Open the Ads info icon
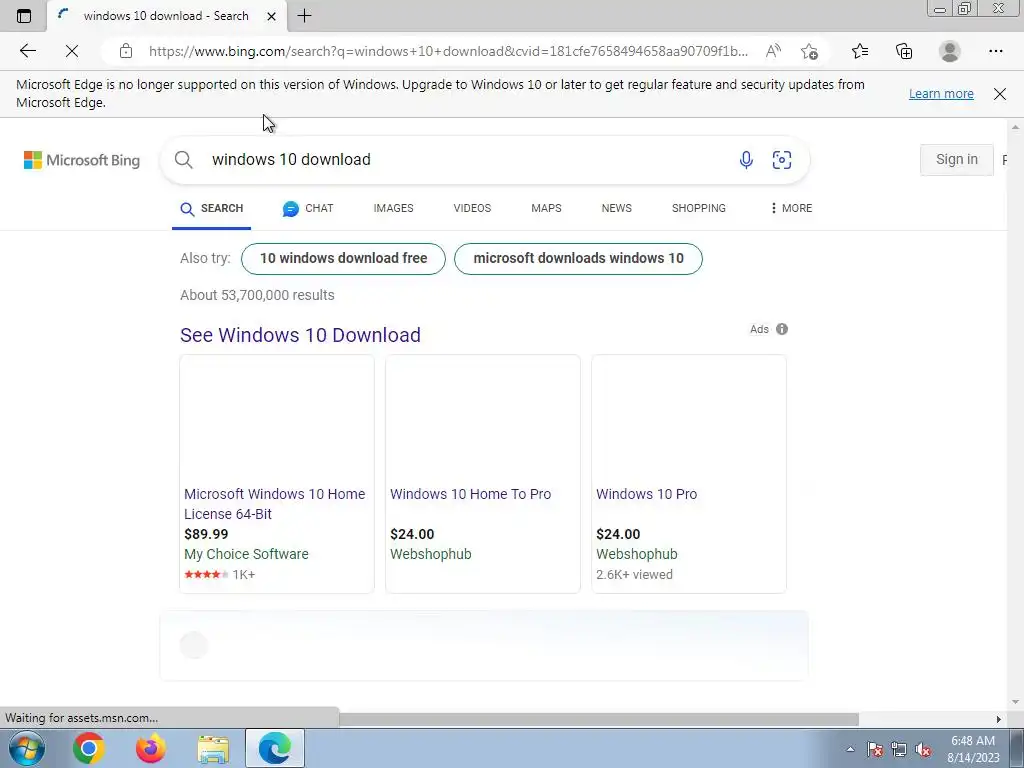This screenshot has height=768, width=1024. [x=782, y=329]
